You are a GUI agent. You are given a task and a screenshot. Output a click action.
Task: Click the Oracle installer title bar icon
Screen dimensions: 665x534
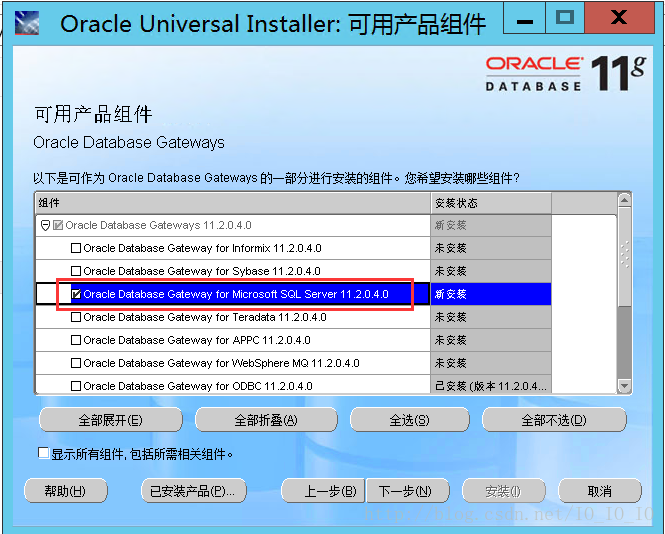click(27, 23)
